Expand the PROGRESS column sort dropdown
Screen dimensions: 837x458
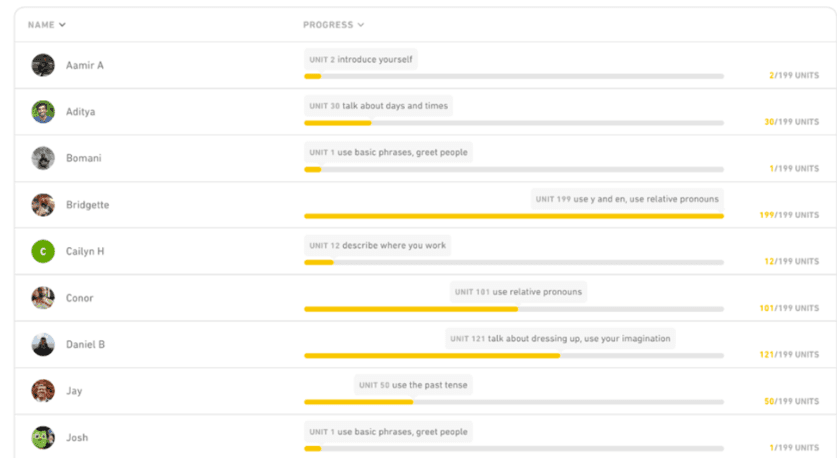(334, 25)
